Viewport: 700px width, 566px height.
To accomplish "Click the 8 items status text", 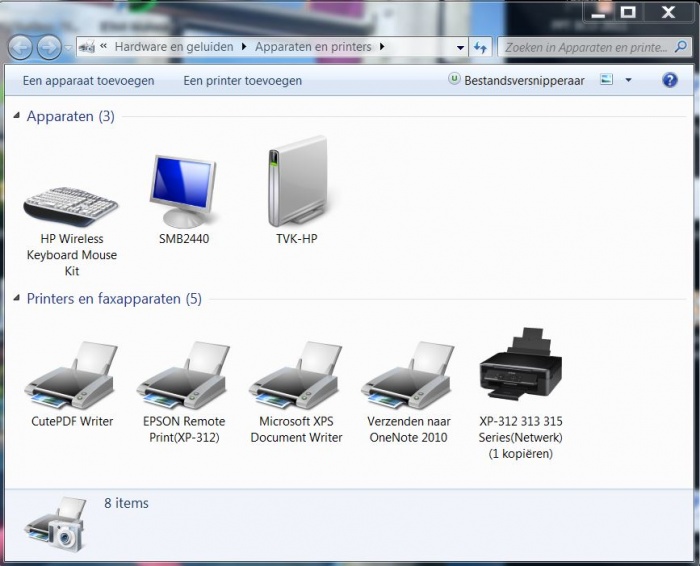I will (x=126, y=503).
